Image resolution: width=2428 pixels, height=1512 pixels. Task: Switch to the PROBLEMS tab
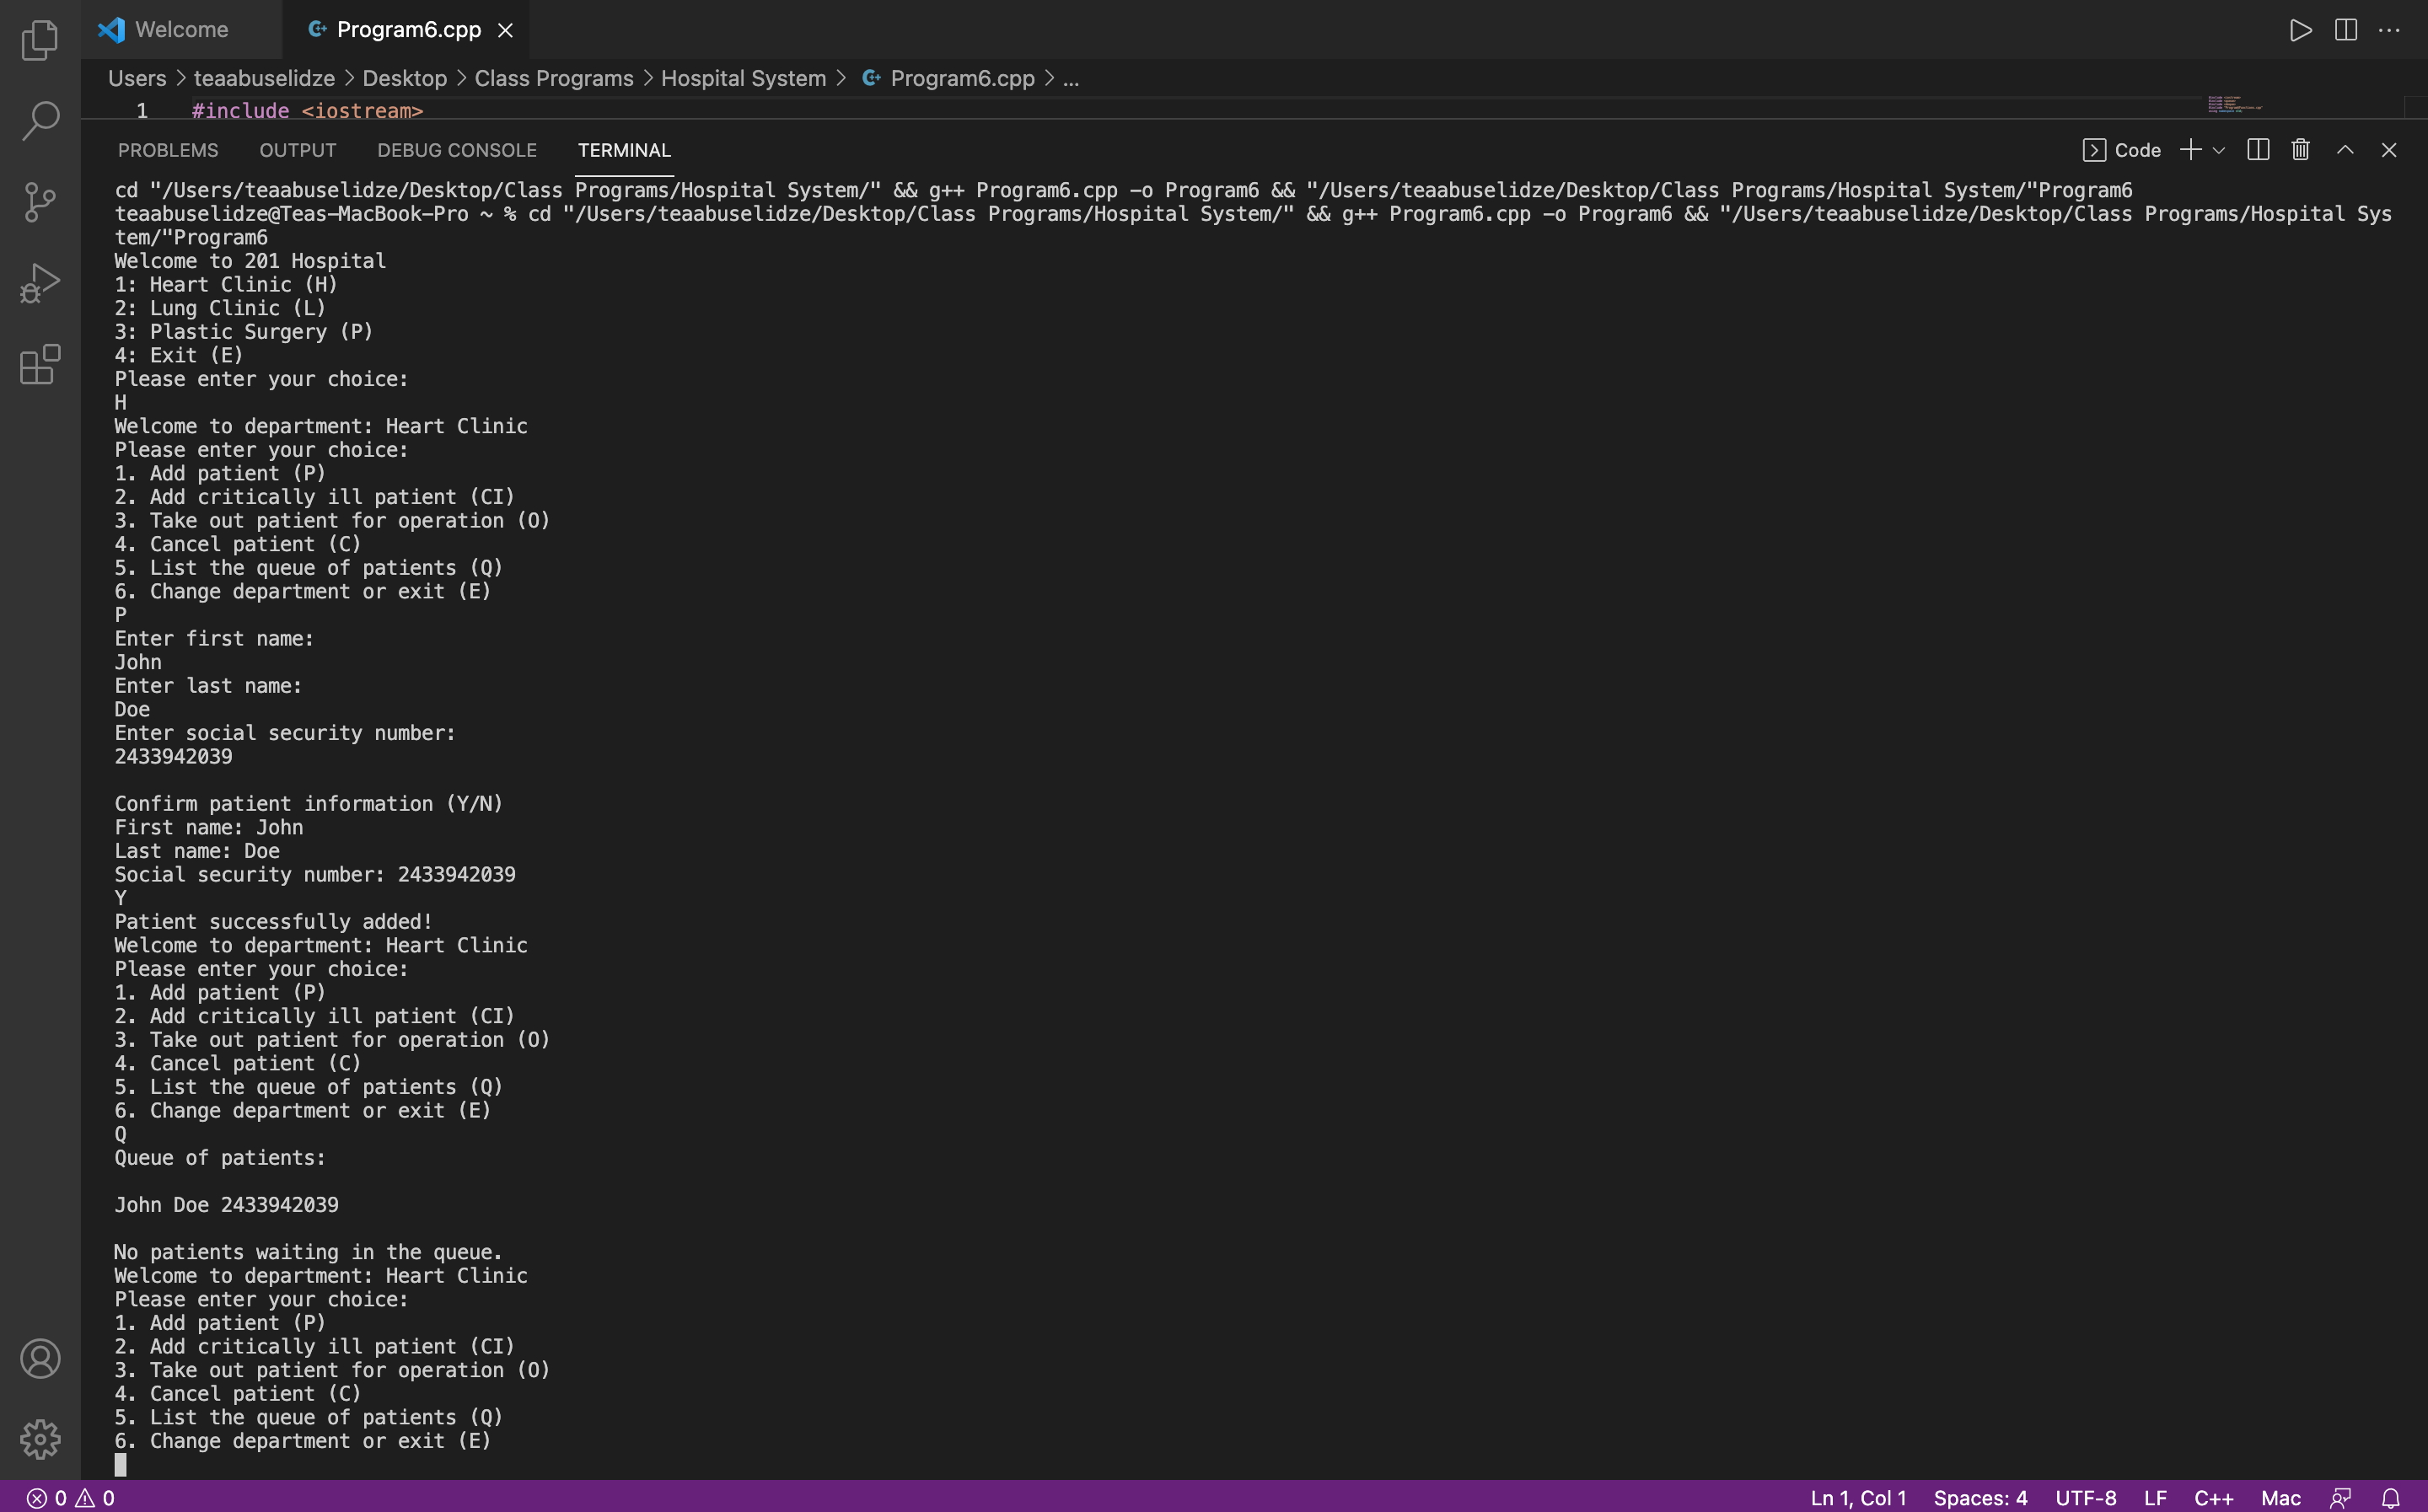pyautogui.click(x=168, y=150)
